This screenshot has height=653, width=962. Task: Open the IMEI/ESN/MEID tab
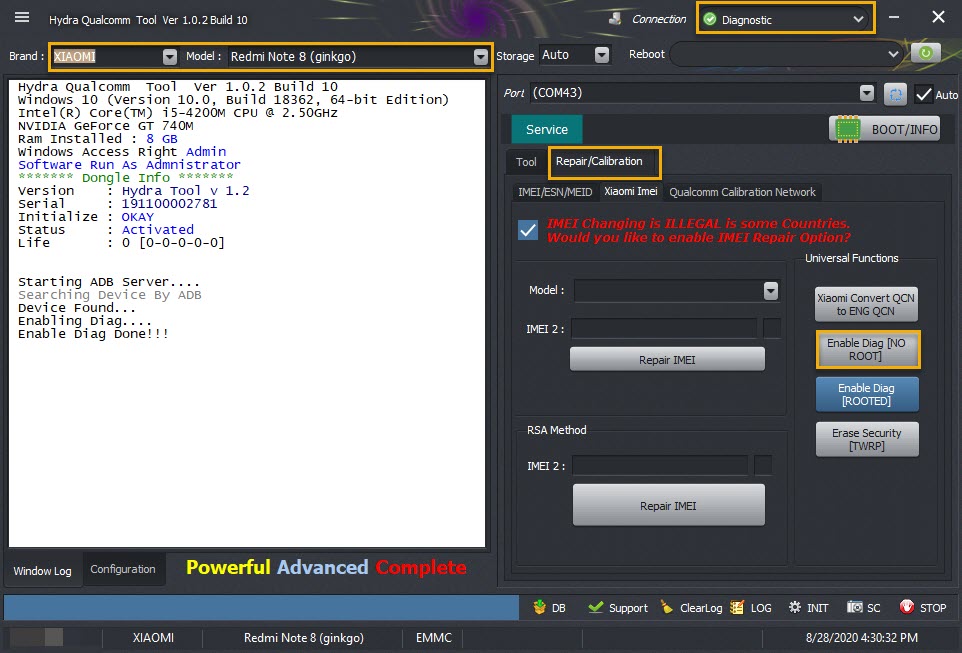(555, 192)
